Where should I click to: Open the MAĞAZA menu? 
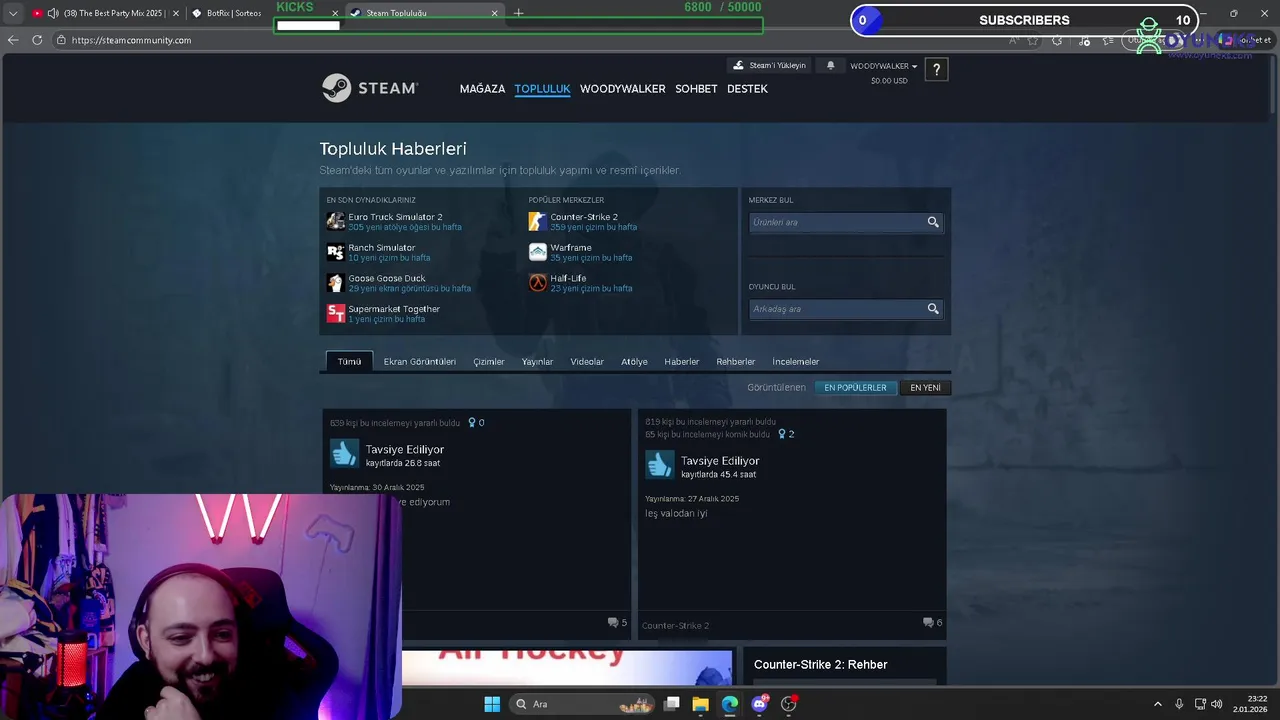click(x=482, y=89)
